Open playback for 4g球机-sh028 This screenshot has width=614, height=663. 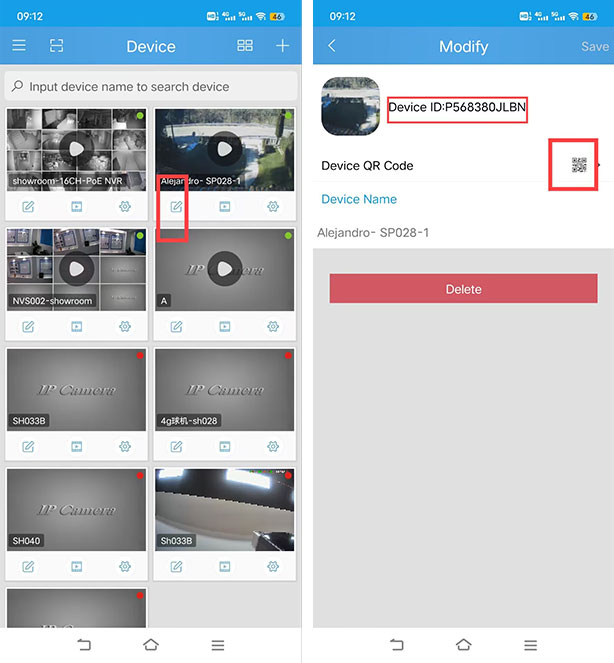click(225, 447)
